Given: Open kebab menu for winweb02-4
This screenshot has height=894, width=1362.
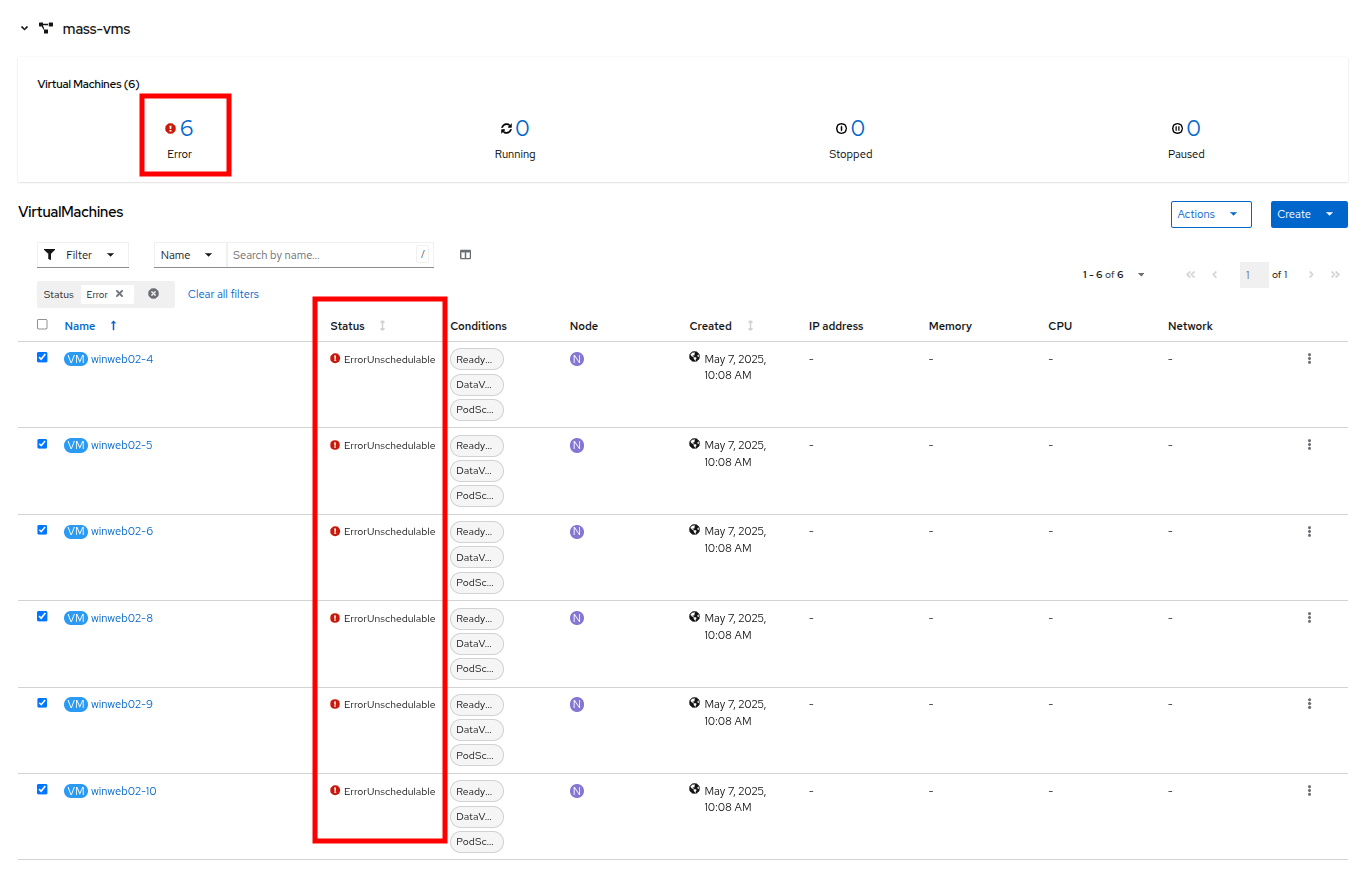Looking at the screenshot, I should tap(1309, 359).
